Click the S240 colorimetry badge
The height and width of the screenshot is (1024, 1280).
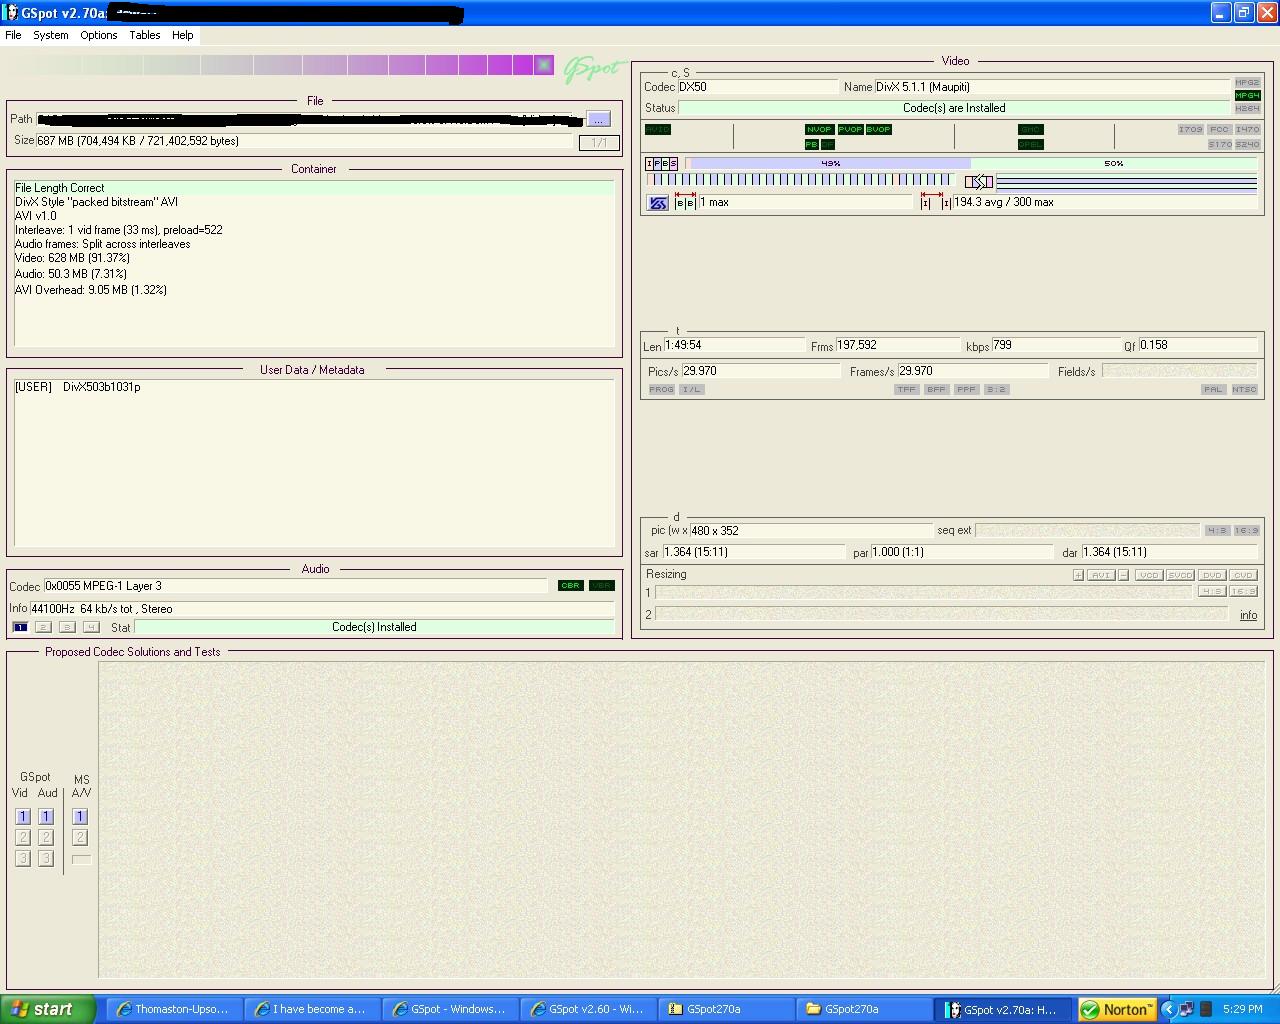1247,145
